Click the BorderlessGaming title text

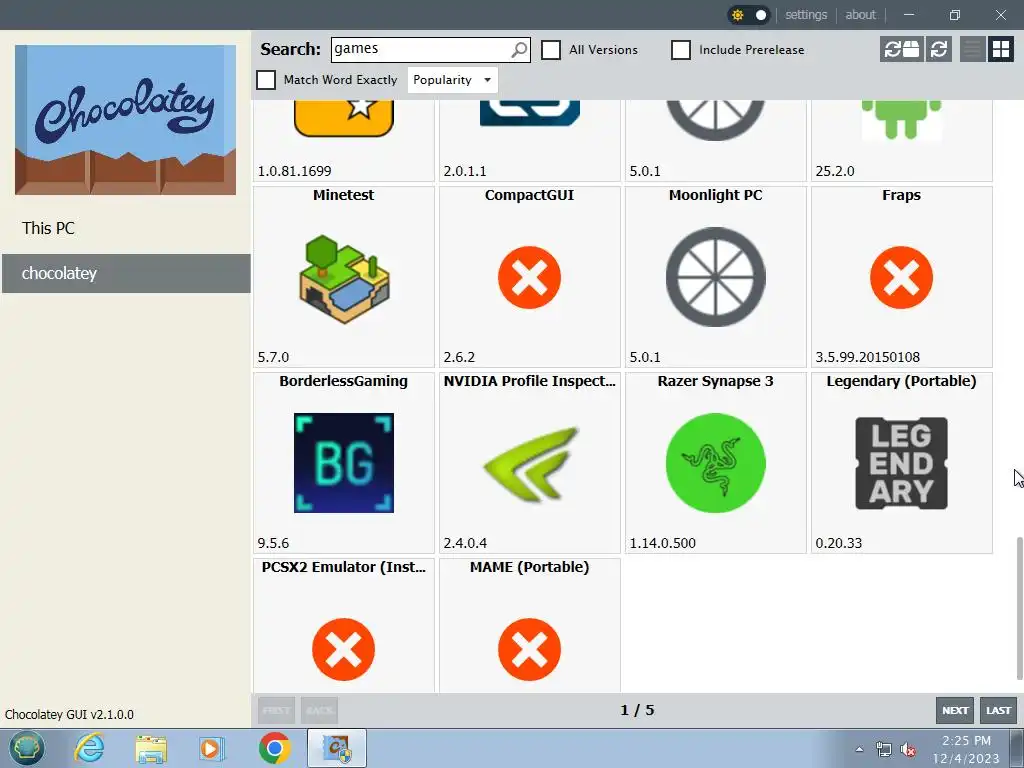pyautogui.click(x=344, y=381)
